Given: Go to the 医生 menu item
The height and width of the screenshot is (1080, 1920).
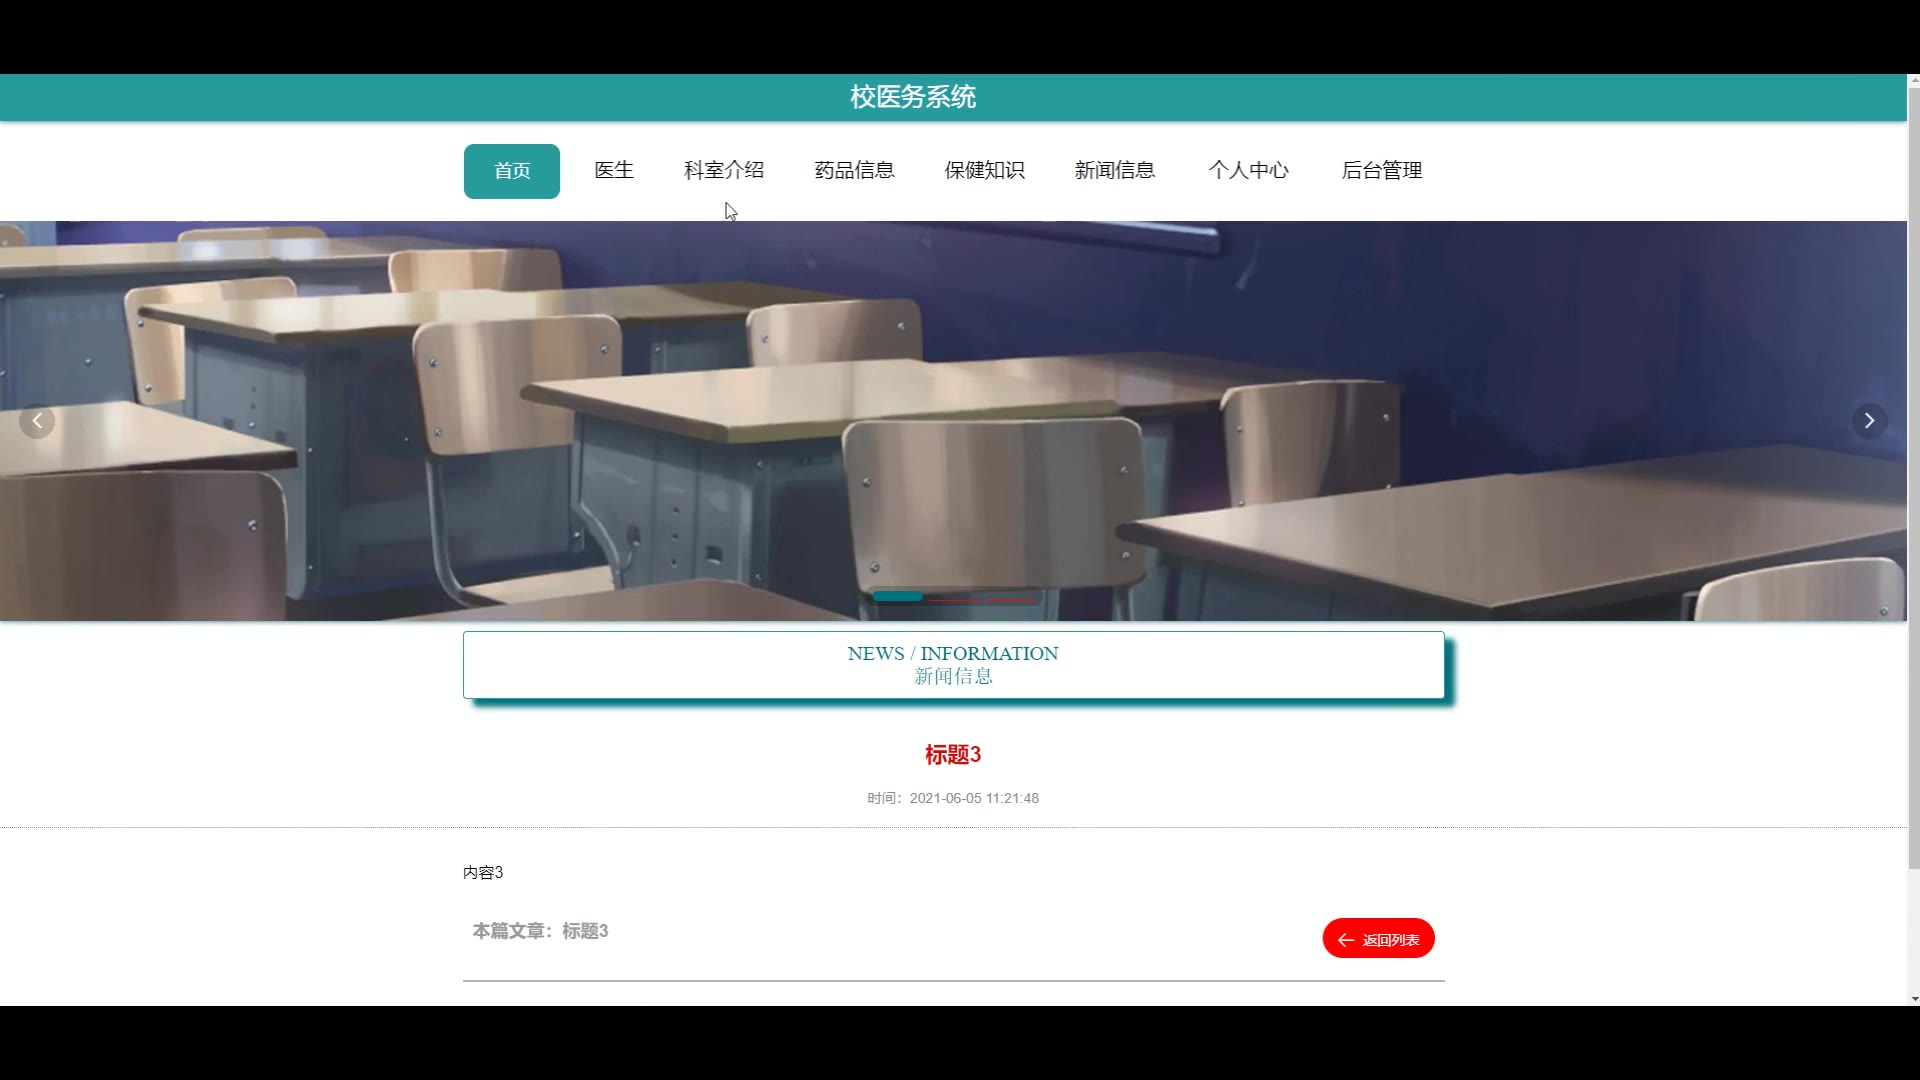Looking at the screenshot, I should point(614,171).
